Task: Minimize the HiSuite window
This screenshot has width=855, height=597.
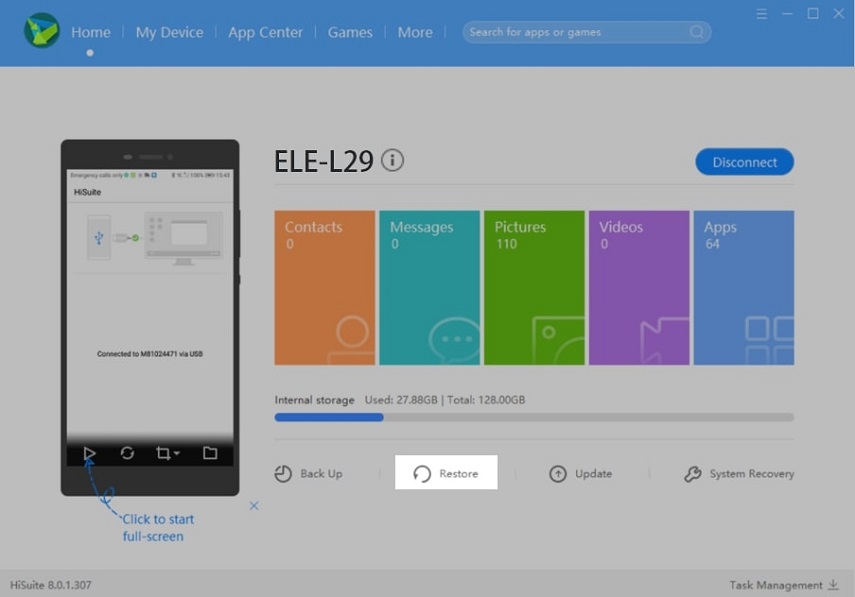Action: [x=787, y=14]
